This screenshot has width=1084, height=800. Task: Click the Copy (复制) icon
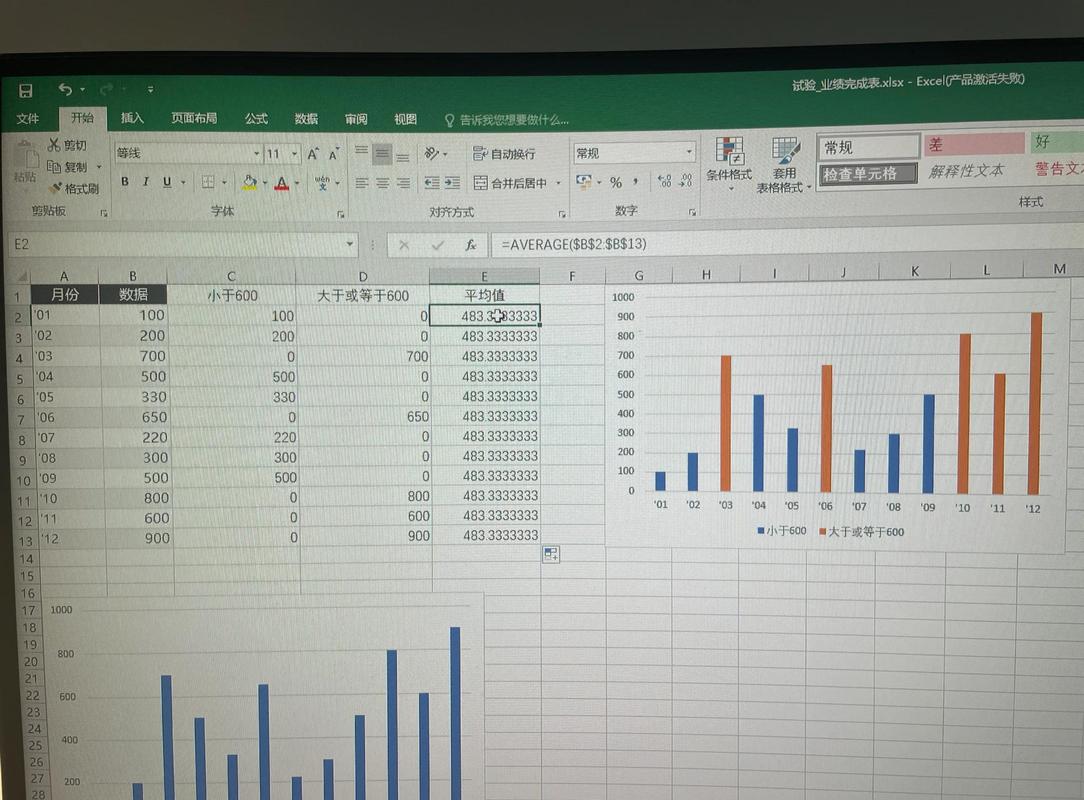pyautogui.click(x=54, y=166)
